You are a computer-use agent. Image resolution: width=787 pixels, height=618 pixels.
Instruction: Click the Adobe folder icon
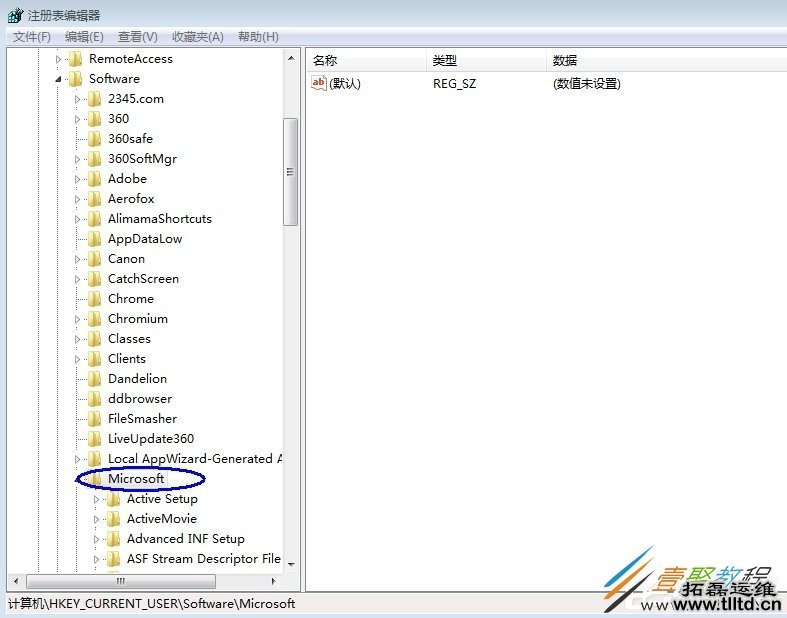(x=94, y=179)
